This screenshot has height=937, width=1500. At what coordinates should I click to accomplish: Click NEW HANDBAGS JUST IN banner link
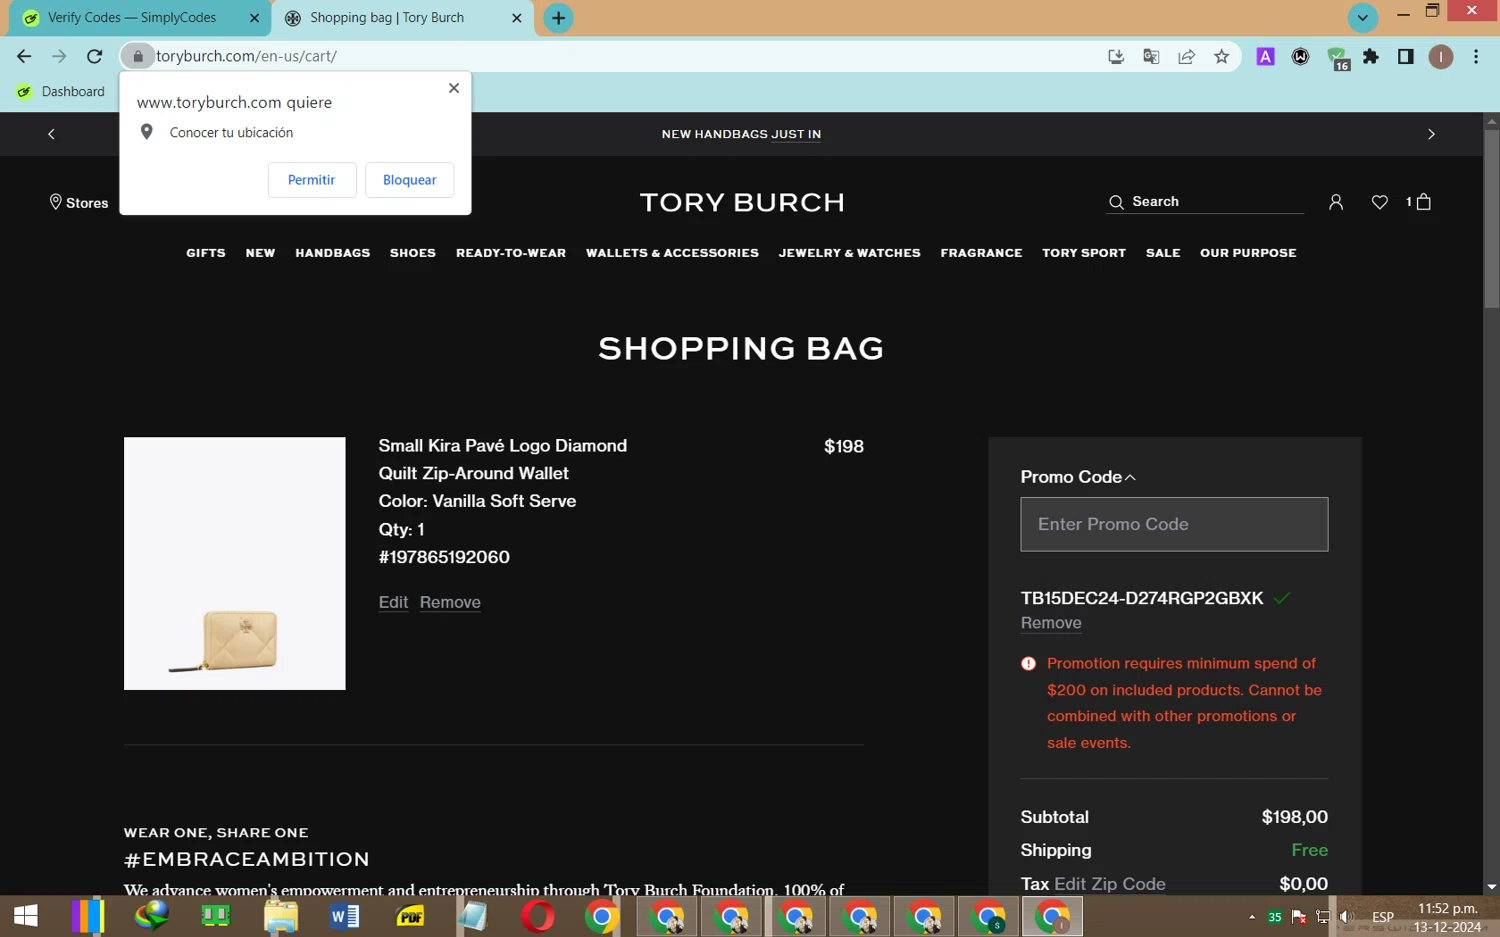point(741,134)
